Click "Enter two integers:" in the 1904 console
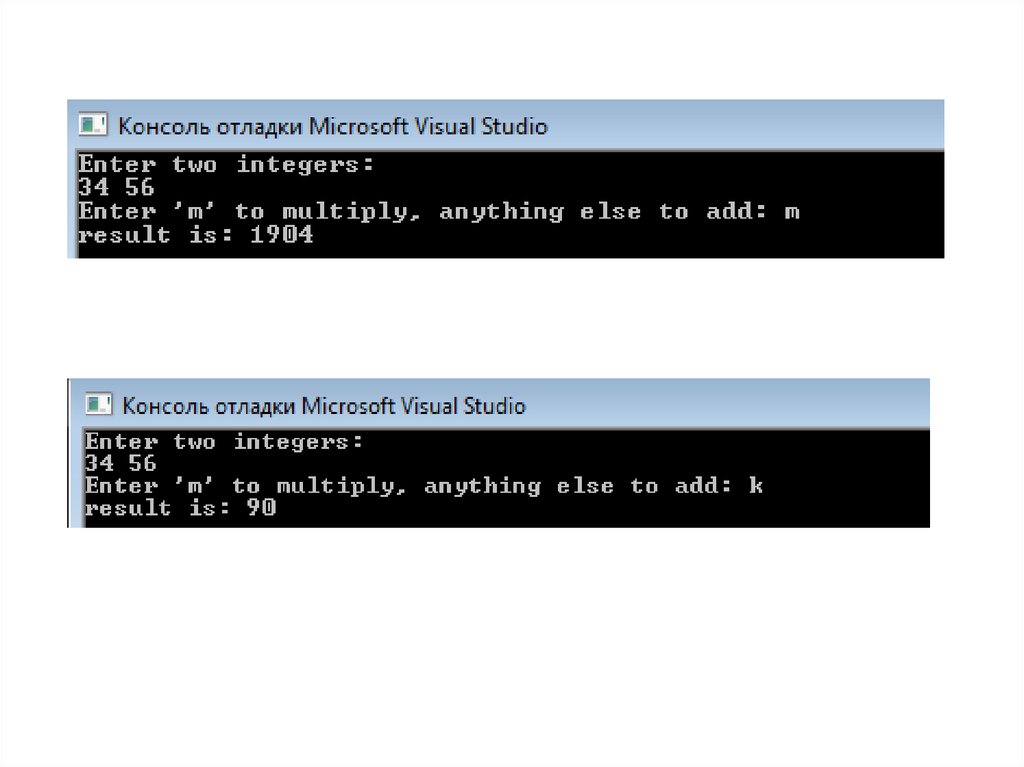The height and width of the screenshot is (767, 1024). coord(227,164)
